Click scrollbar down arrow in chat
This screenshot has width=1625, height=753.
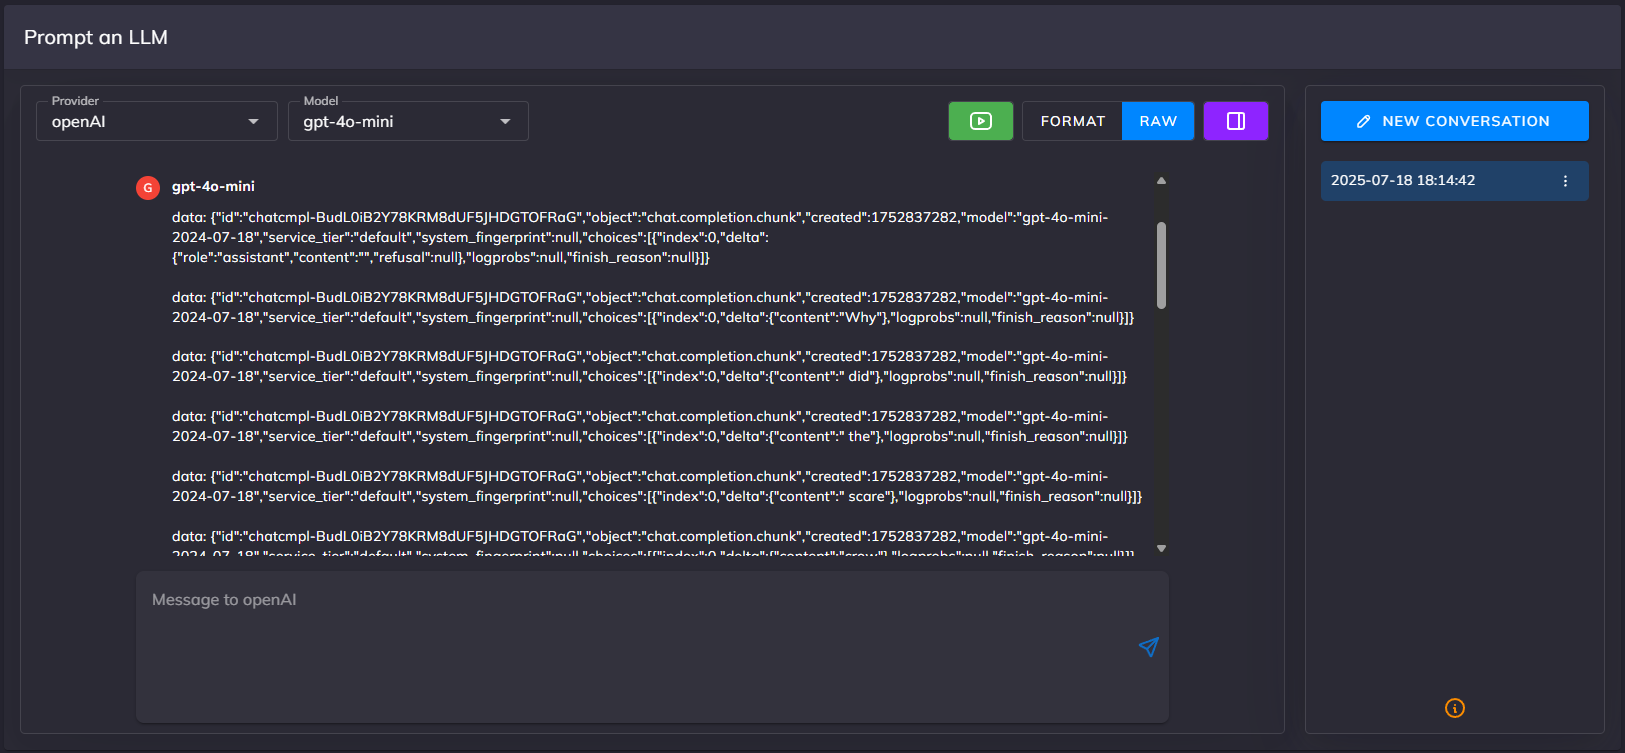tap(1161, 548)
